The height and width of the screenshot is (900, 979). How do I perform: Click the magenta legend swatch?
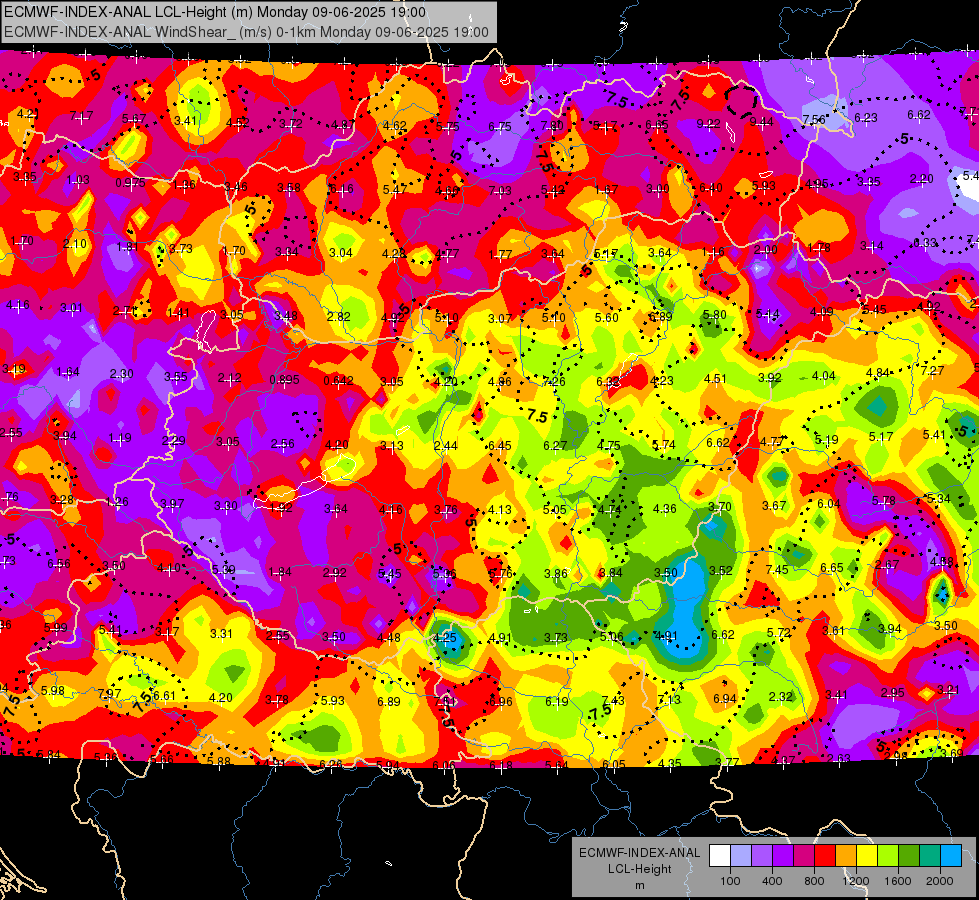[804, 856]
